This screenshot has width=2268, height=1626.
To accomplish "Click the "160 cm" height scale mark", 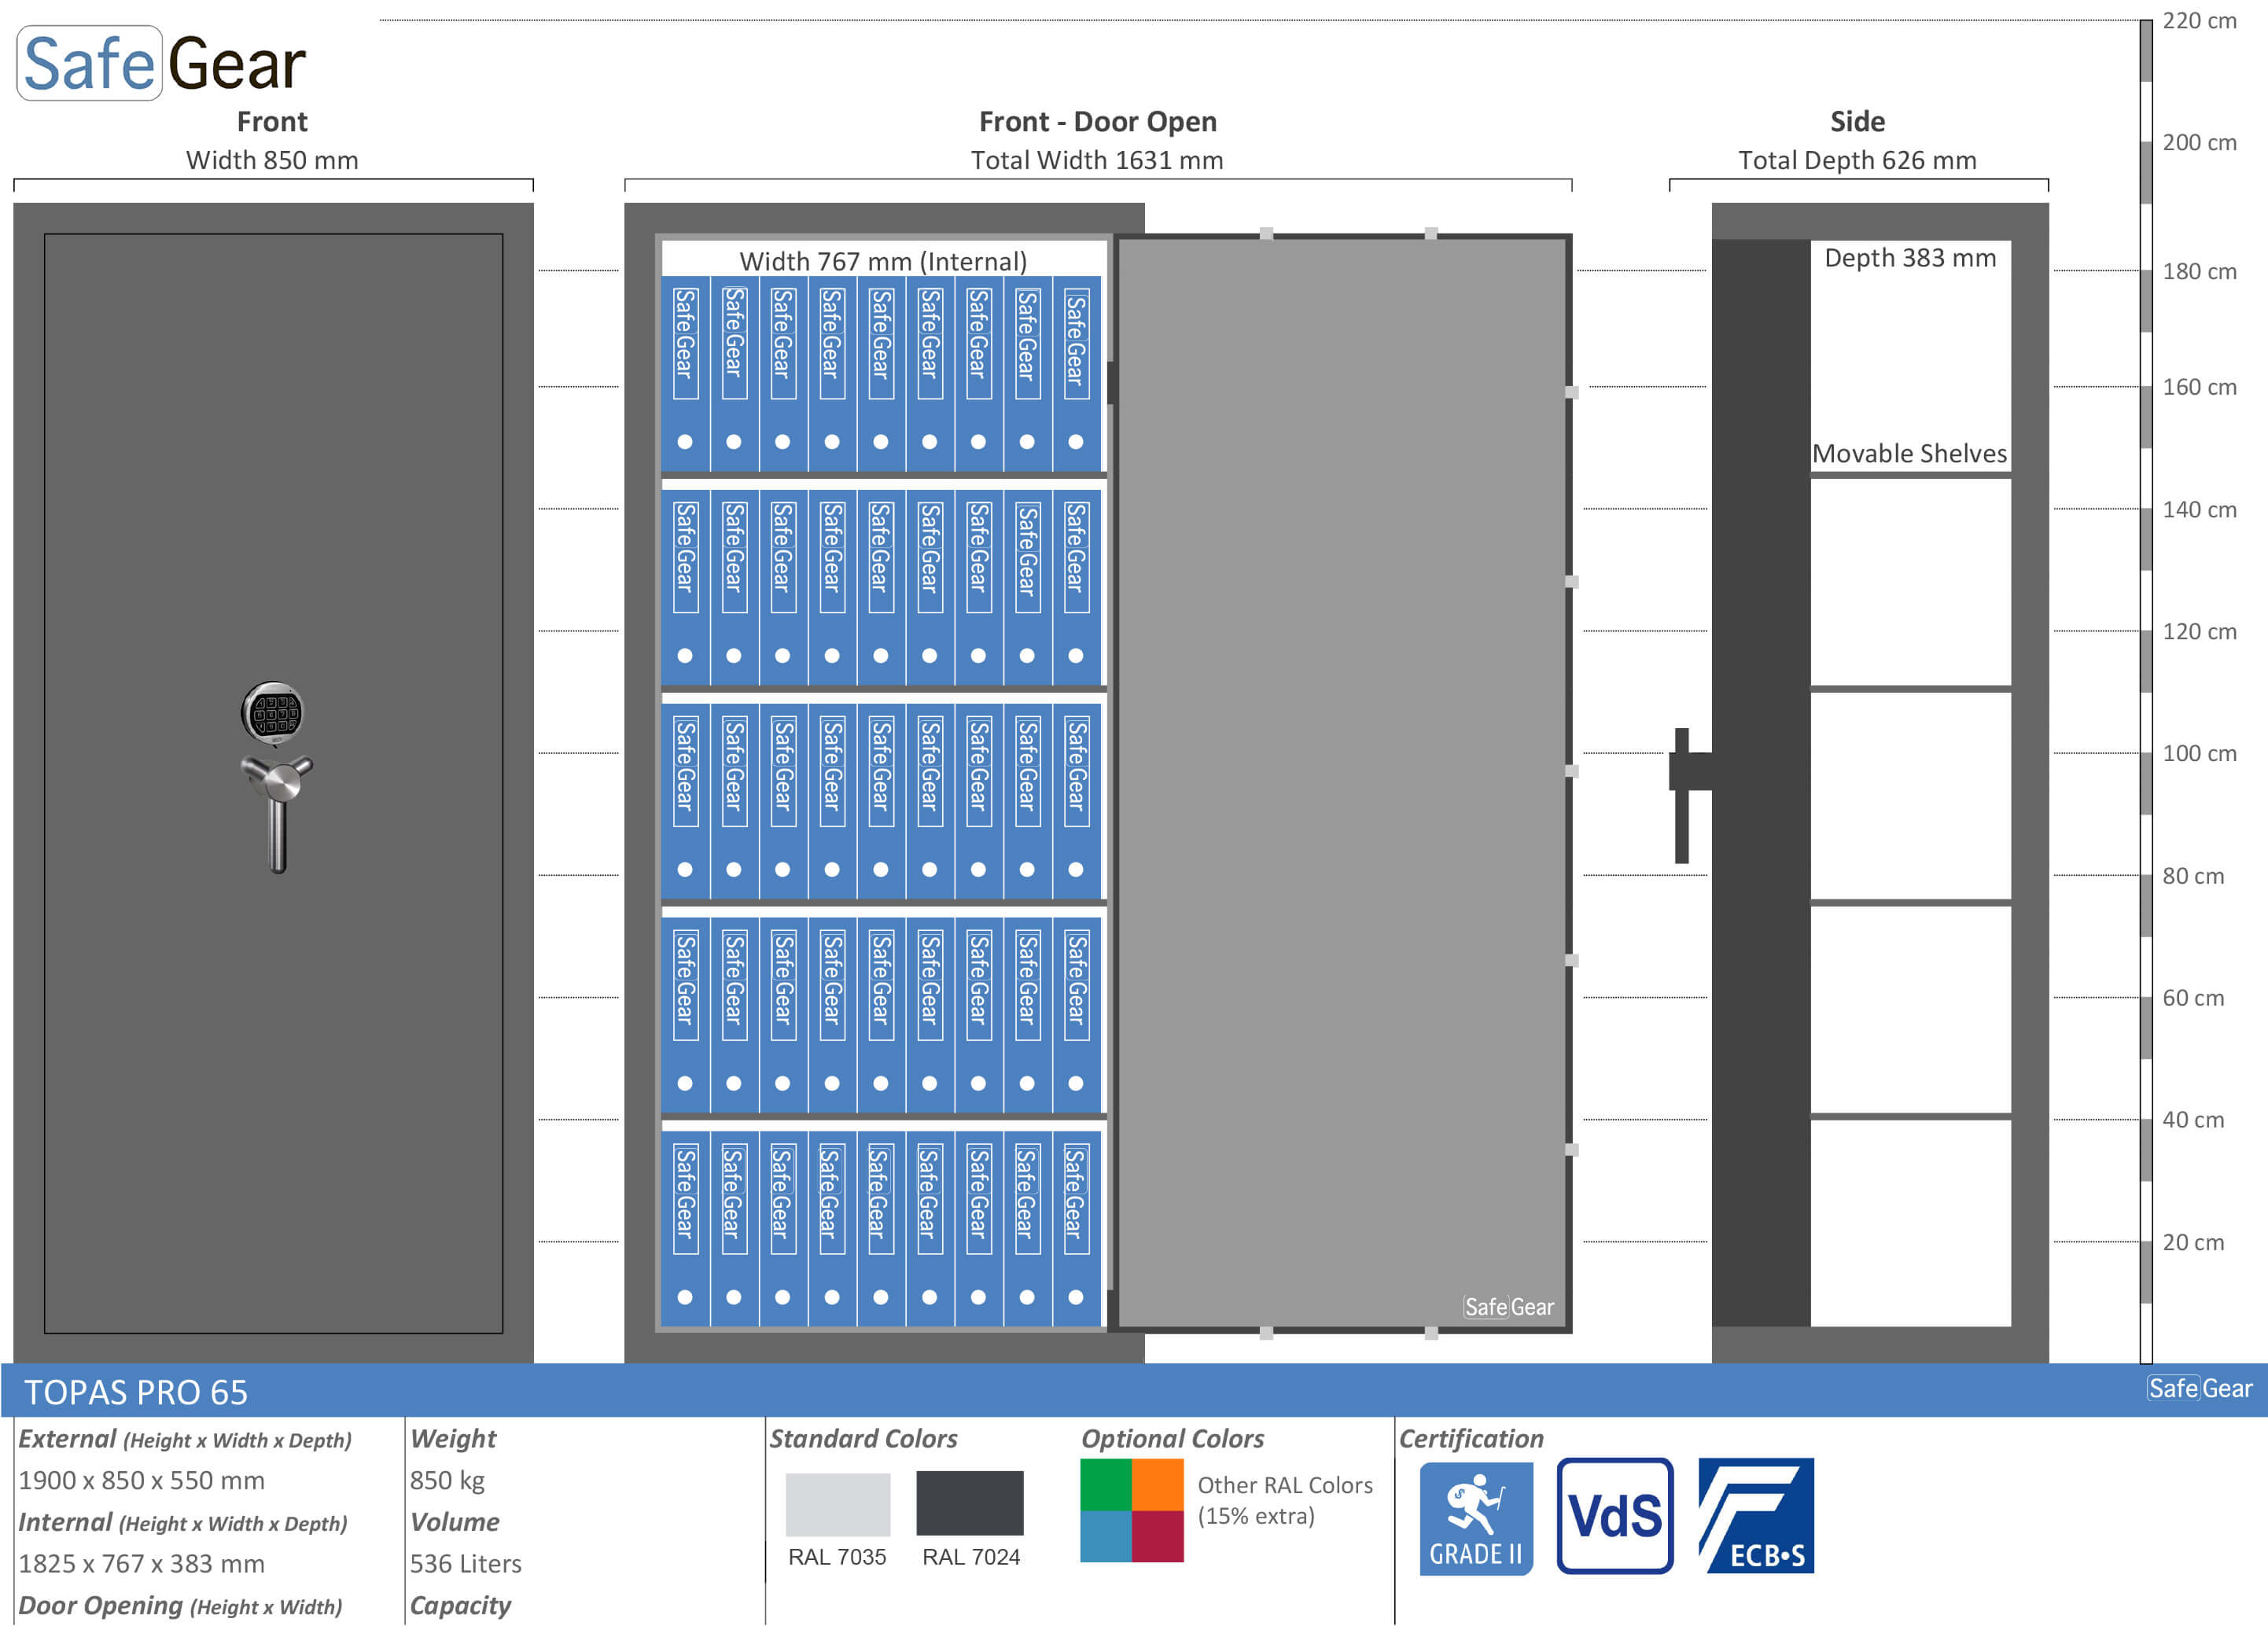I will (x=2200, y=387).
